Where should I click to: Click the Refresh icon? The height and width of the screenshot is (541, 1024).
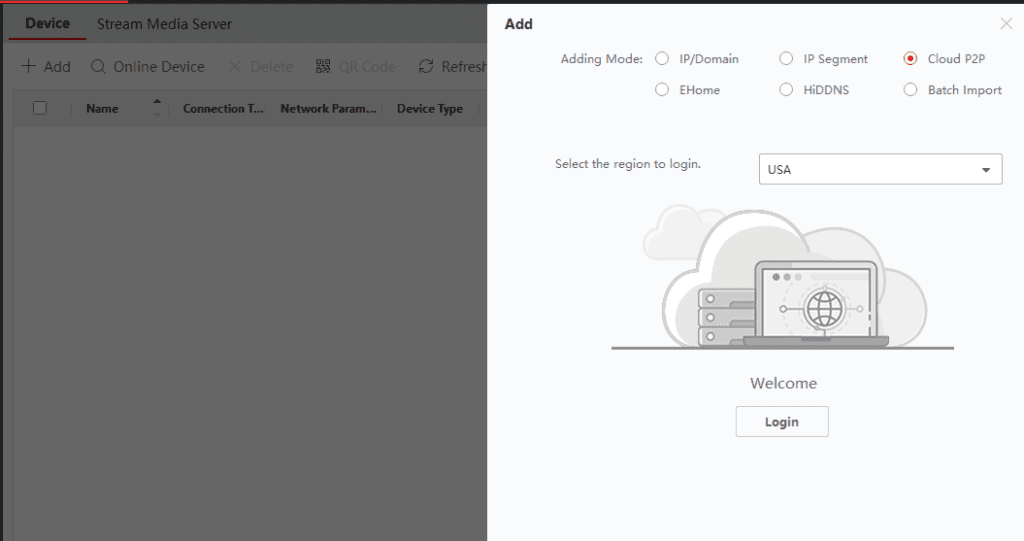(x=426, y=67)
